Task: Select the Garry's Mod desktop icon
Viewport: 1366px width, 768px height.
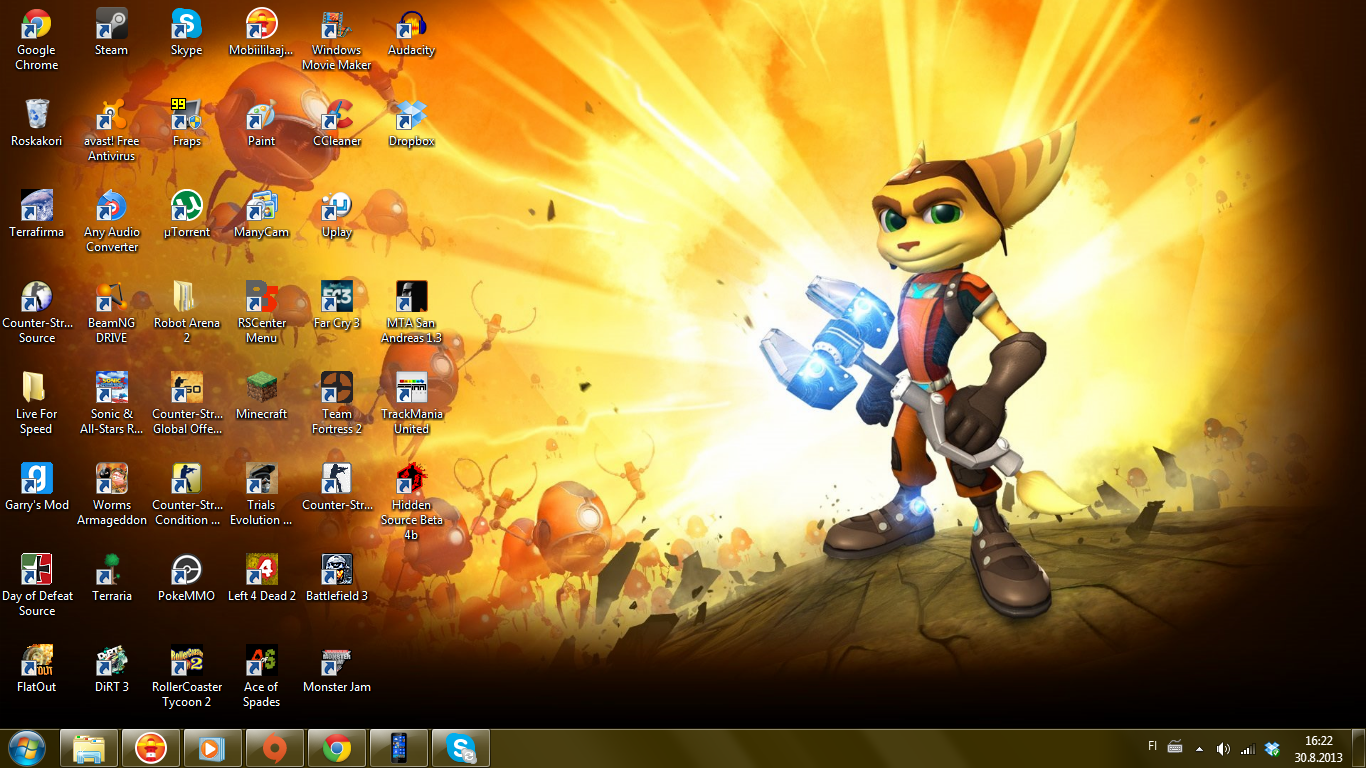Action: [x=37, y=488]
